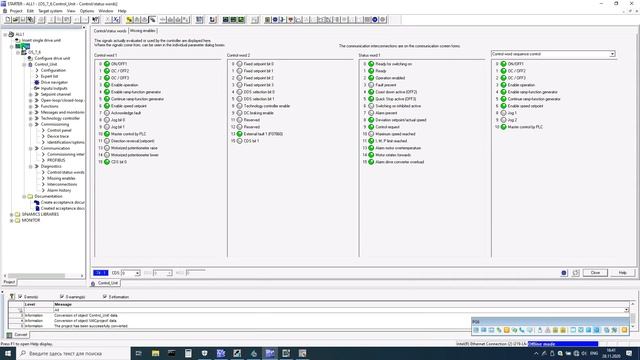Click the filter funnel icon in output panel

pos(12,296)
